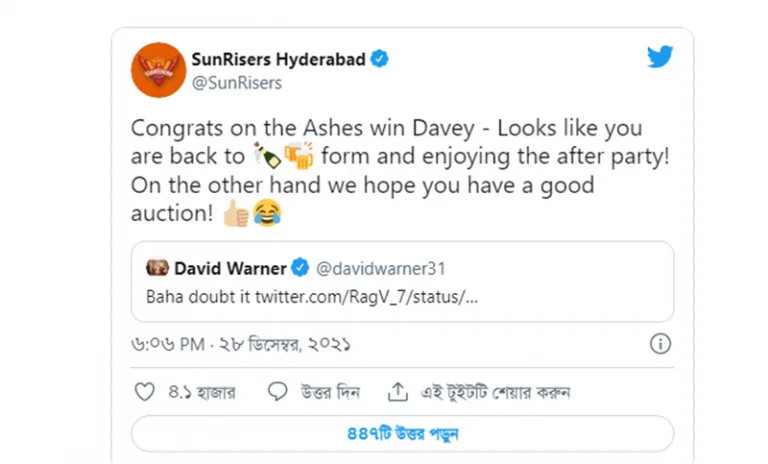Open the tweet info icon
The image size is (768, 464).
click(660, 344)
